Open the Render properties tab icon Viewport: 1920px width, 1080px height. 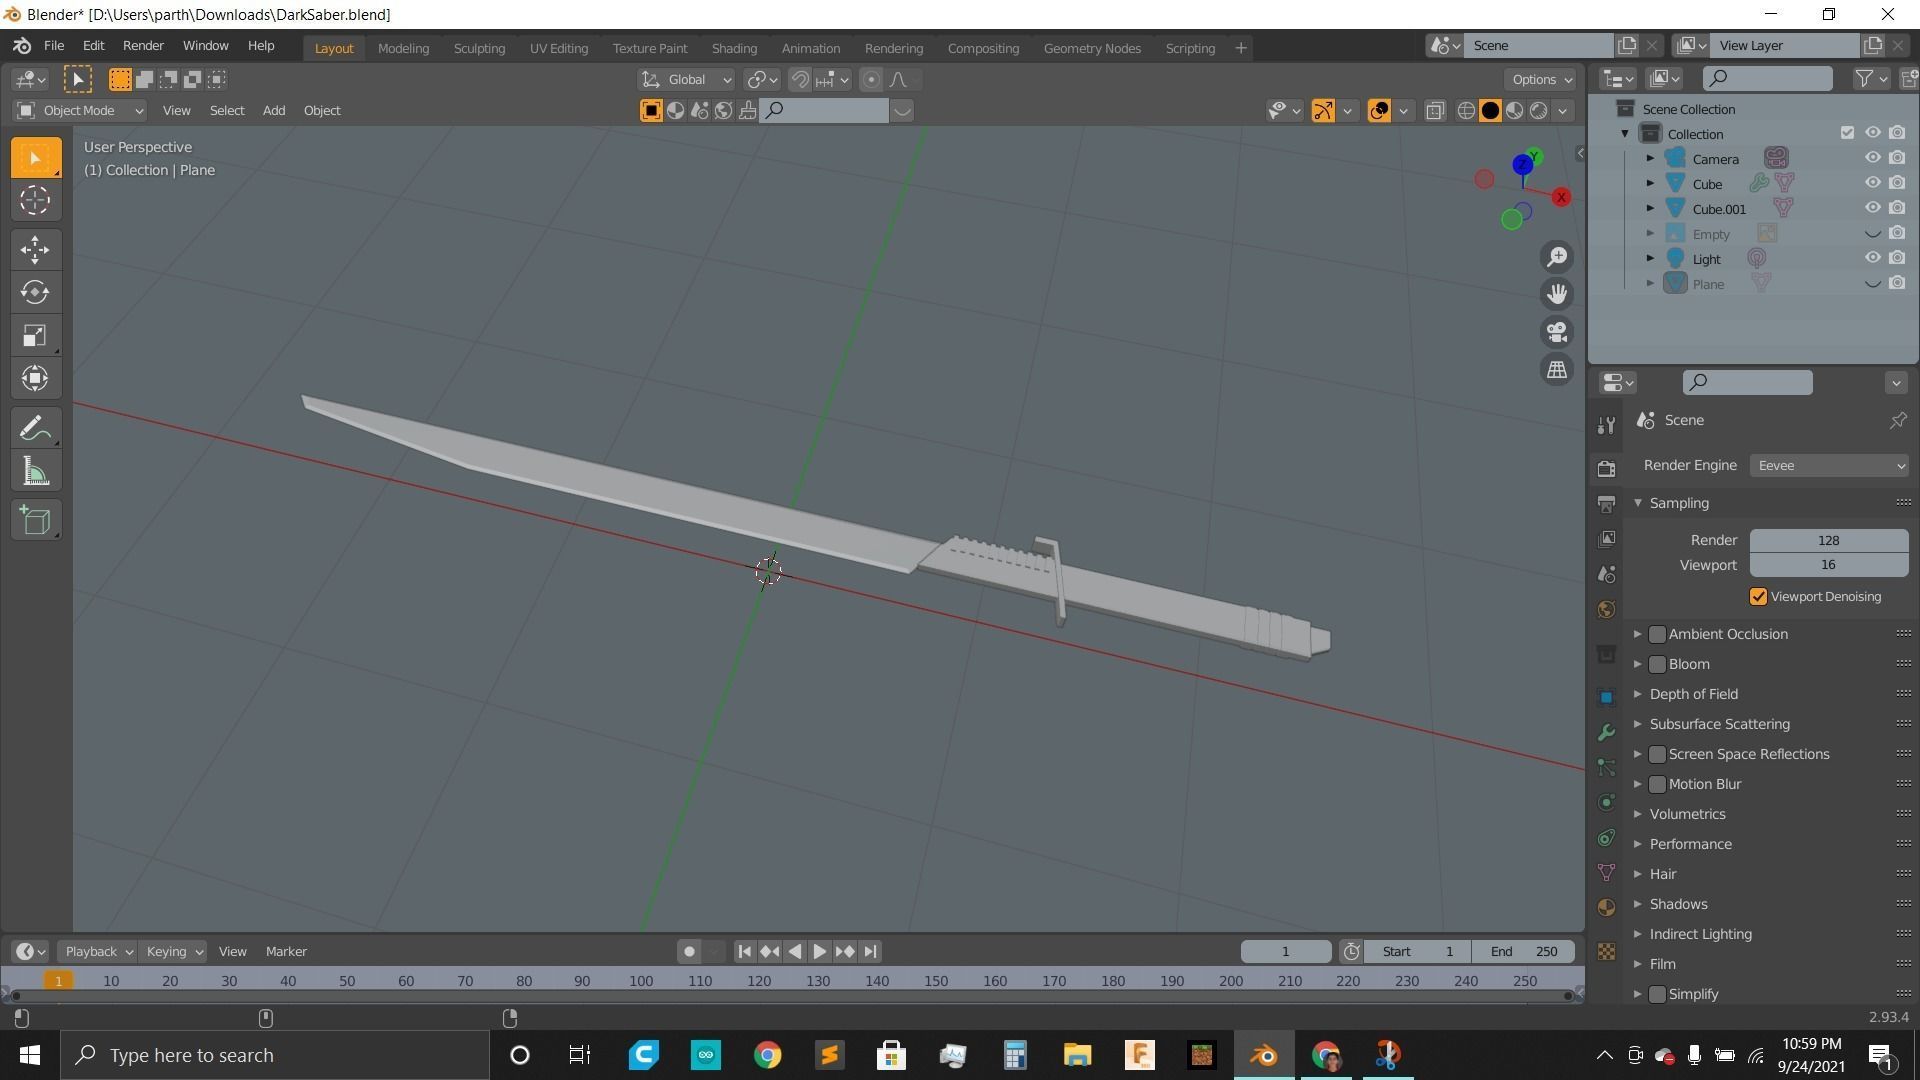[1606, 468]
